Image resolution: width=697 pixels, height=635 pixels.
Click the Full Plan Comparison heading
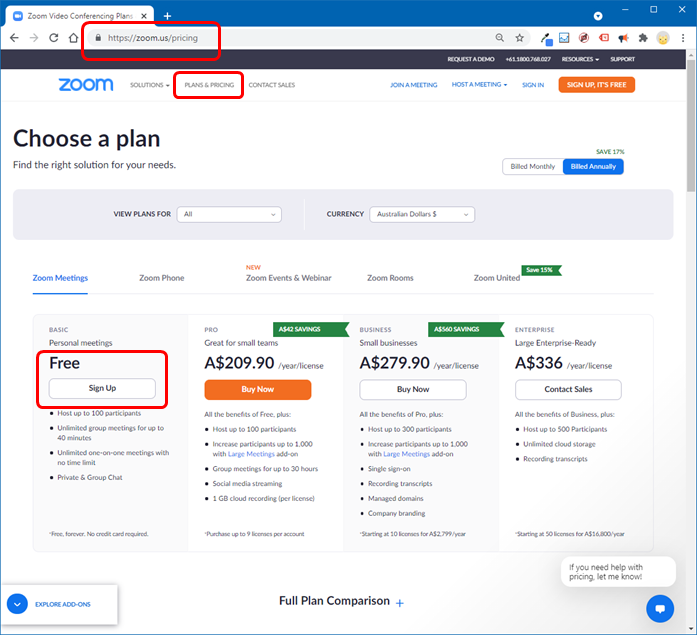pyautogui.click(x=334, y=601)
